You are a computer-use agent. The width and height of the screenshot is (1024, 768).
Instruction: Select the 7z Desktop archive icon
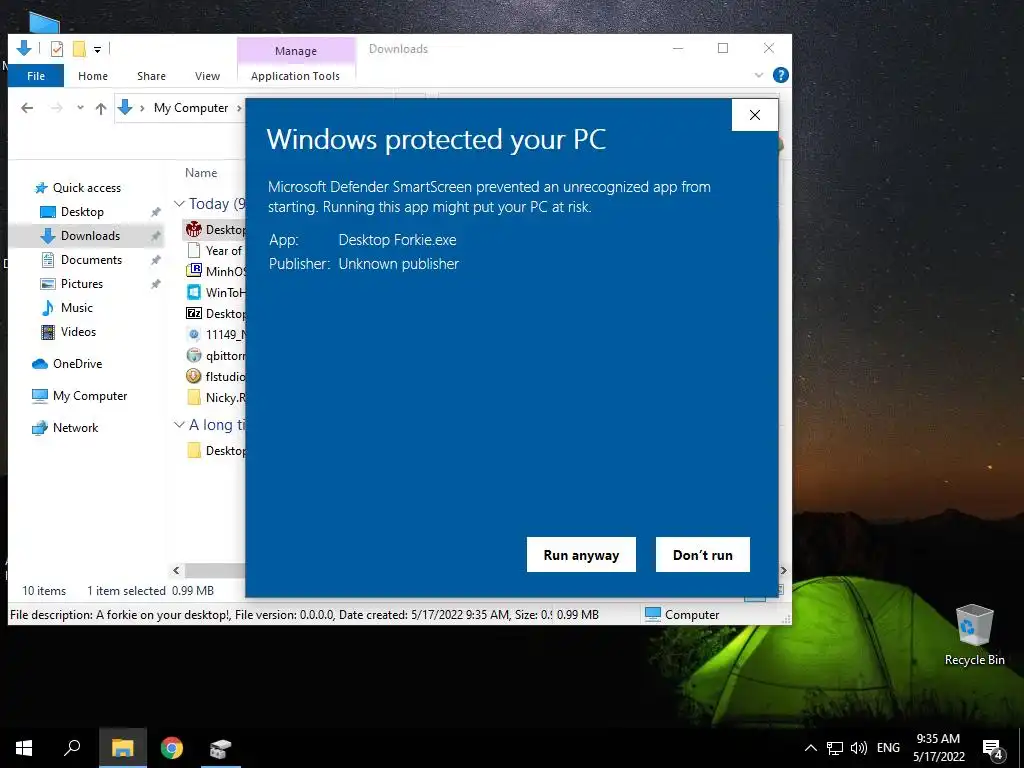(194, 313)
